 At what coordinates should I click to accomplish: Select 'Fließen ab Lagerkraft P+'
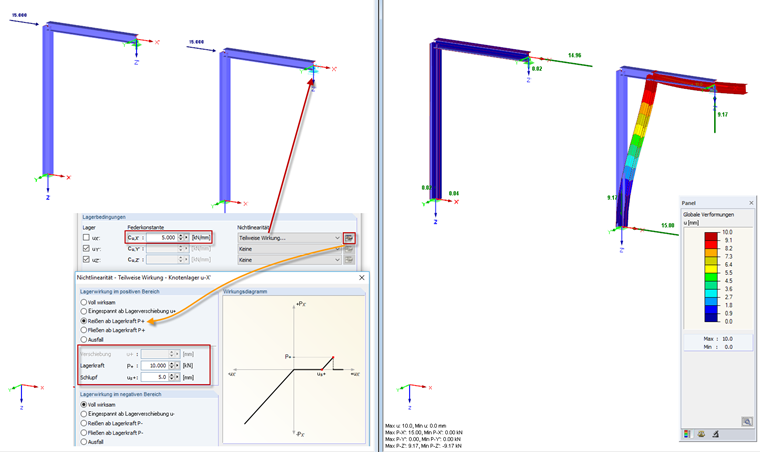coord(84,330)
